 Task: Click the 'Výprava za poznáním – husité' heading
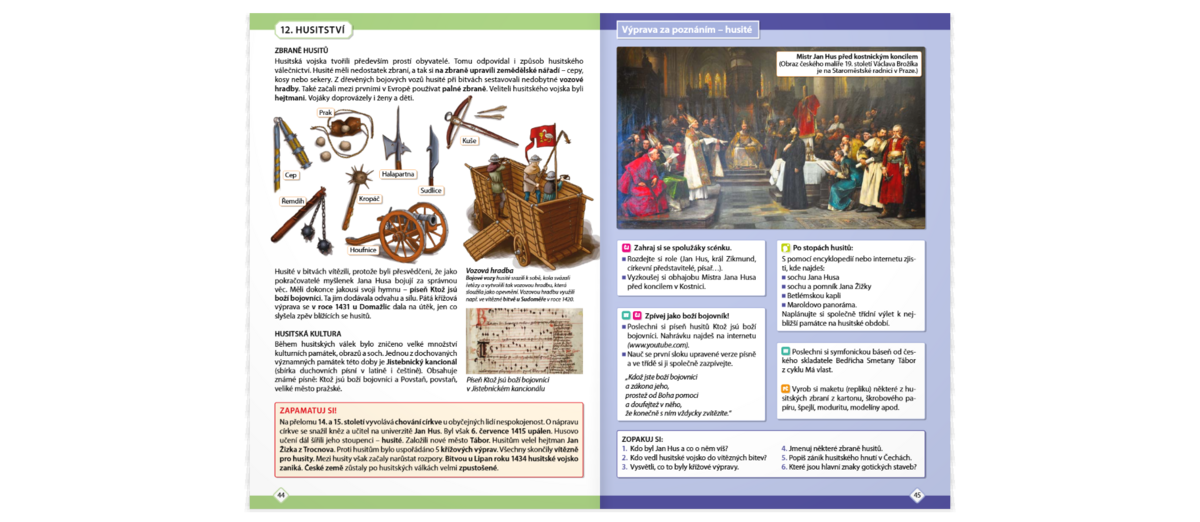pos(686,30)
